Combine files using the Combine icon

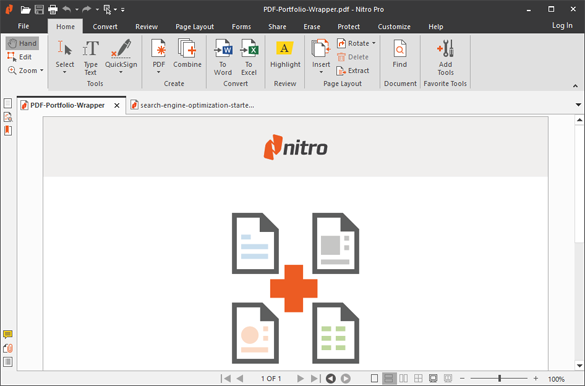coord(187,53)
